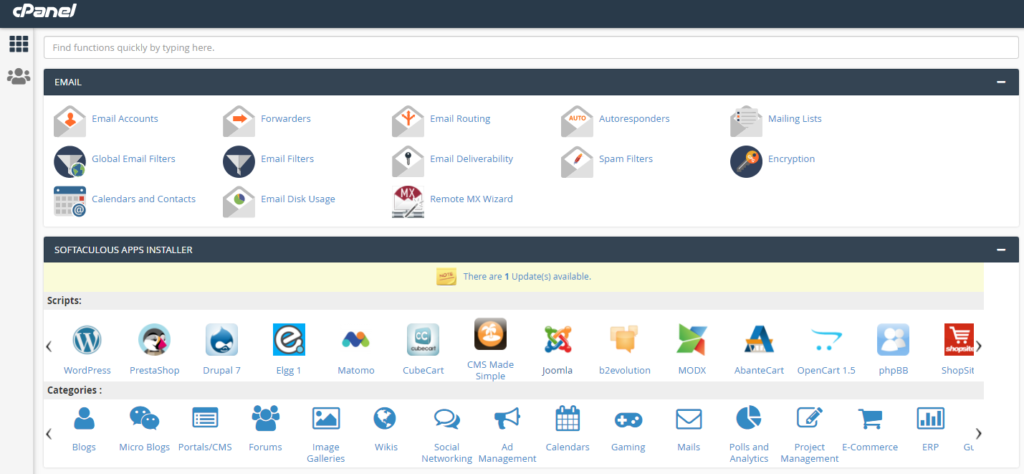The width and height of the screenshot is (1024, 474).
Task: Launch the Joomla script icon
Action: point(558,340)
